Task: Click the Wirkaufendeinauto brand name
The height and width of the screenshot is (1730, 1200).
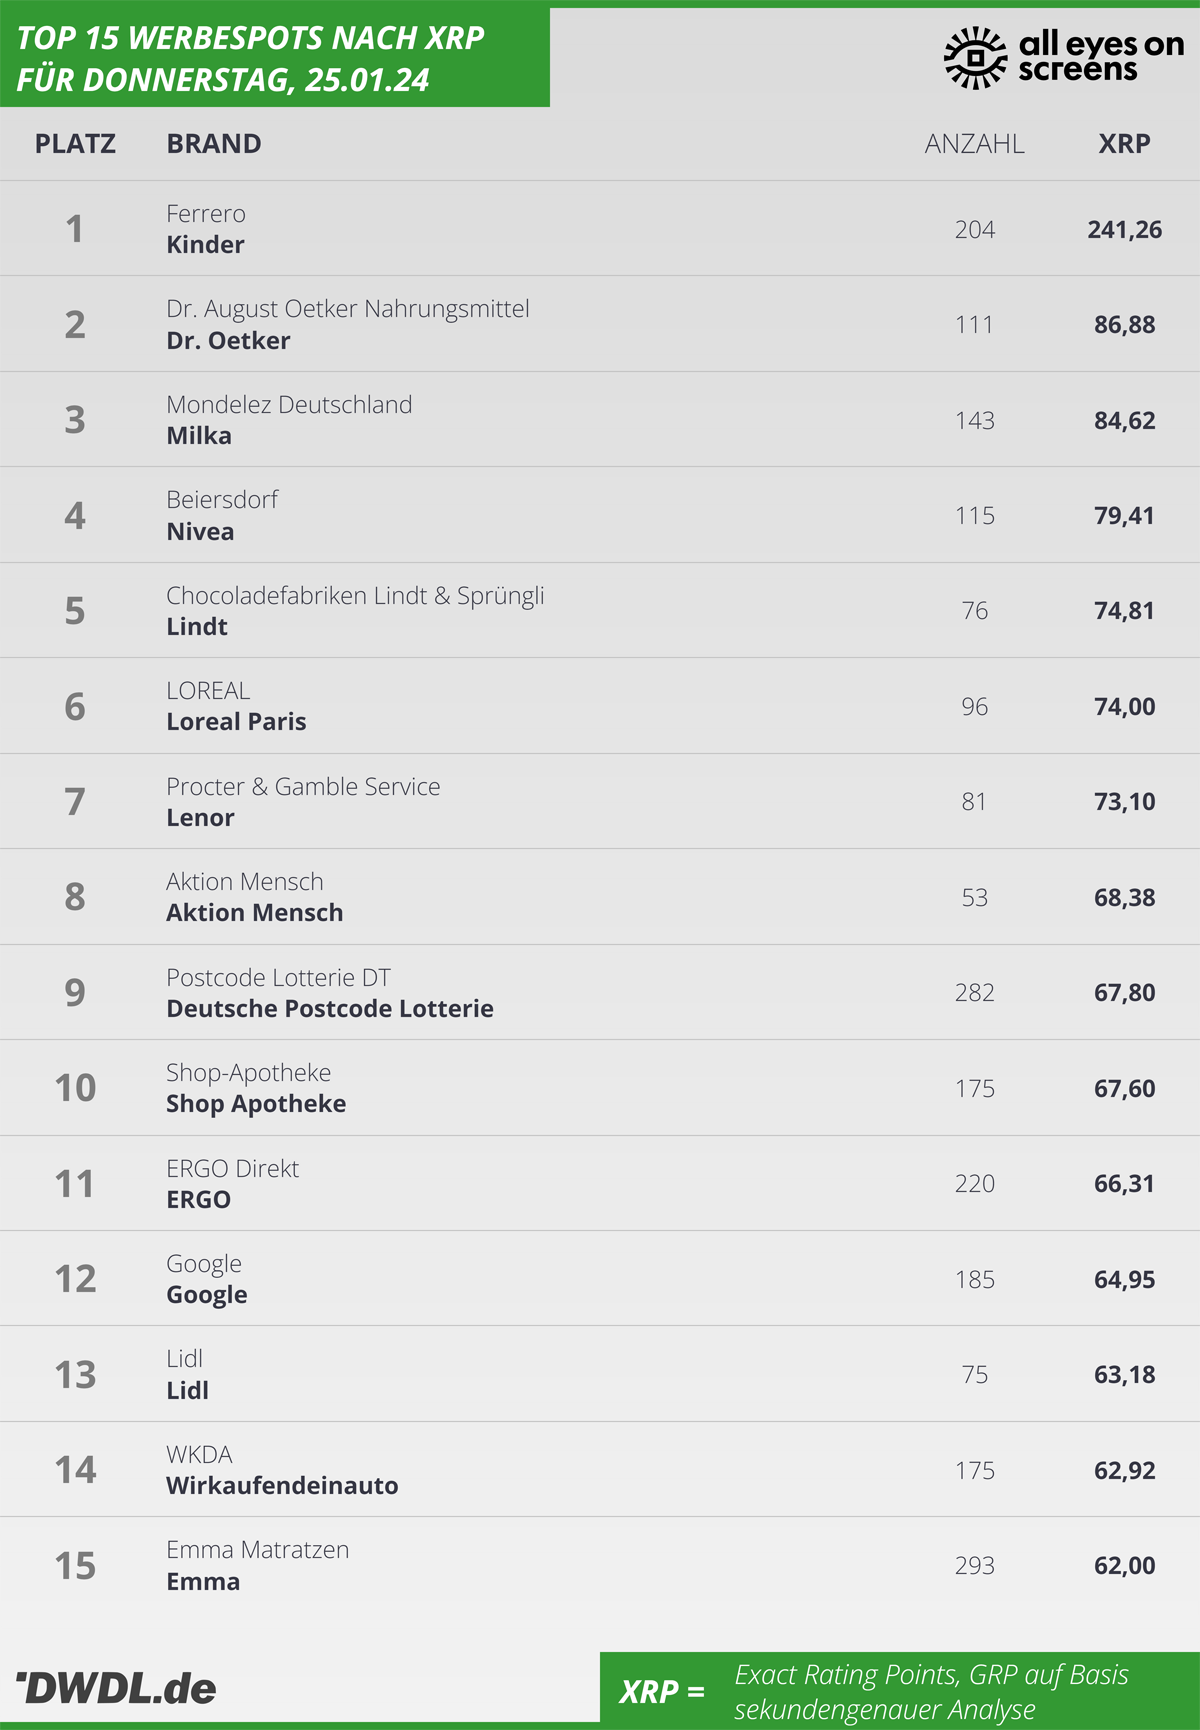Action: click(282, 1486)
